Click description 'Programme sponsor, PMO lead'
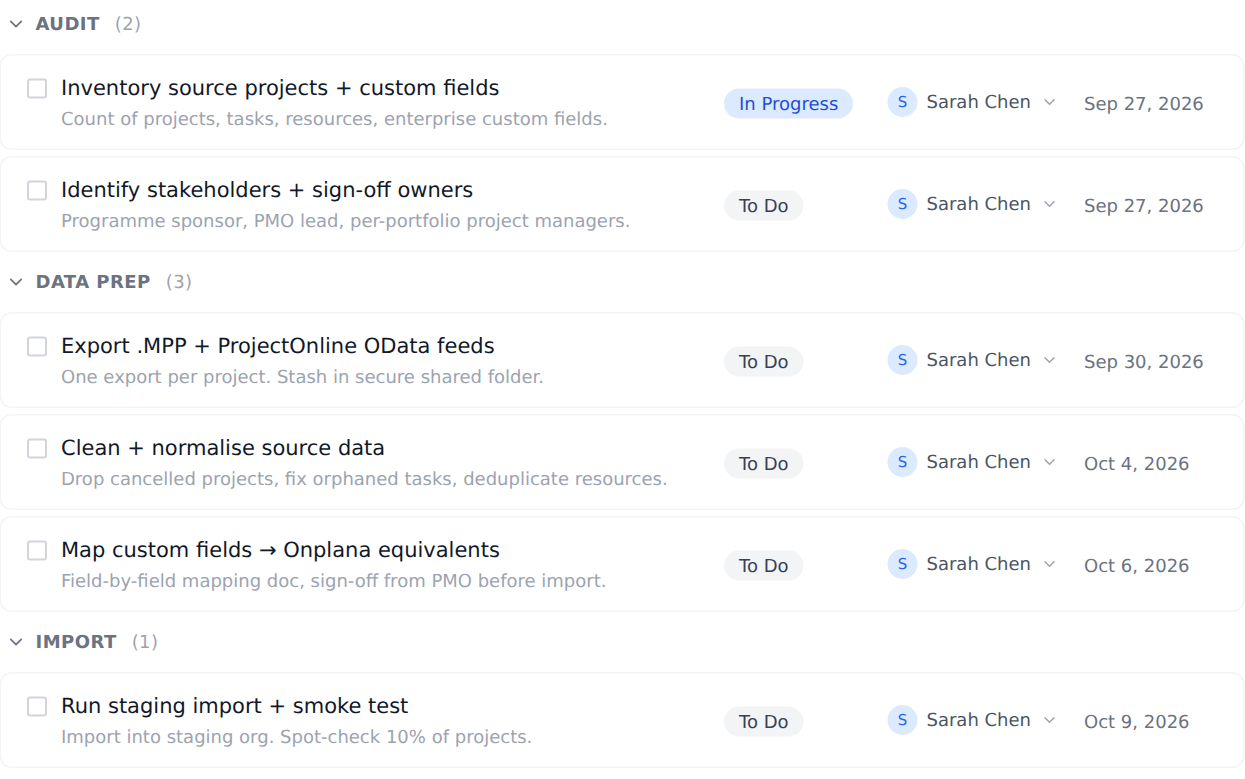This screenshot has height=779, width=1245. 345,221
